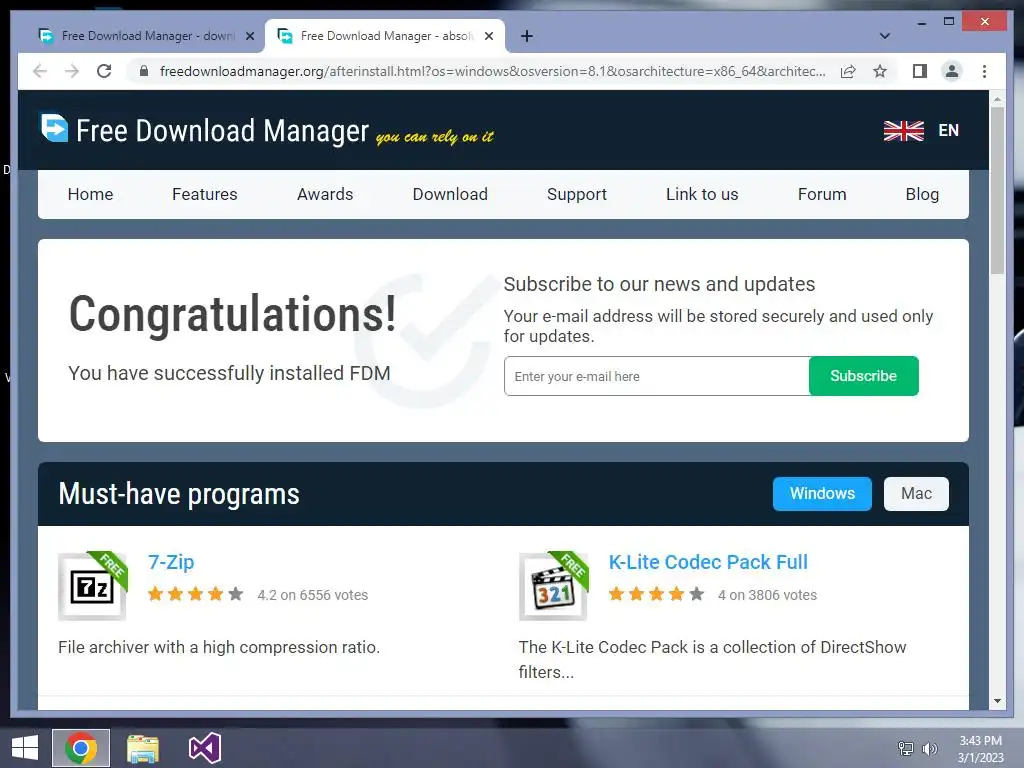Reload the page with refresh icon

[104, 71]
